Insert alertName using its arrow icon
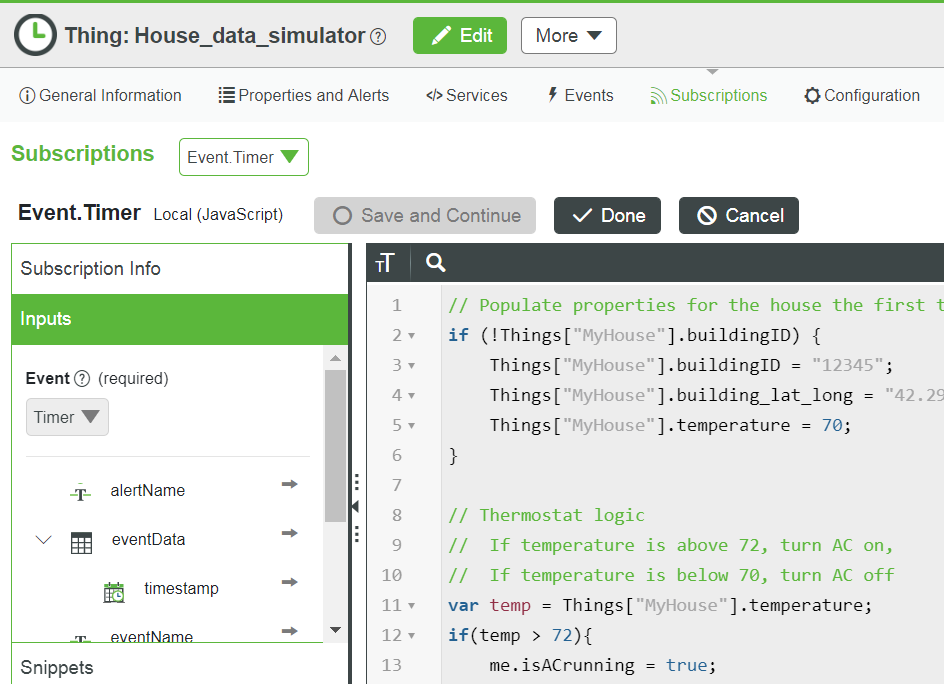The width and height of the screenshot is (944, 684). click(x=290, y=485)
